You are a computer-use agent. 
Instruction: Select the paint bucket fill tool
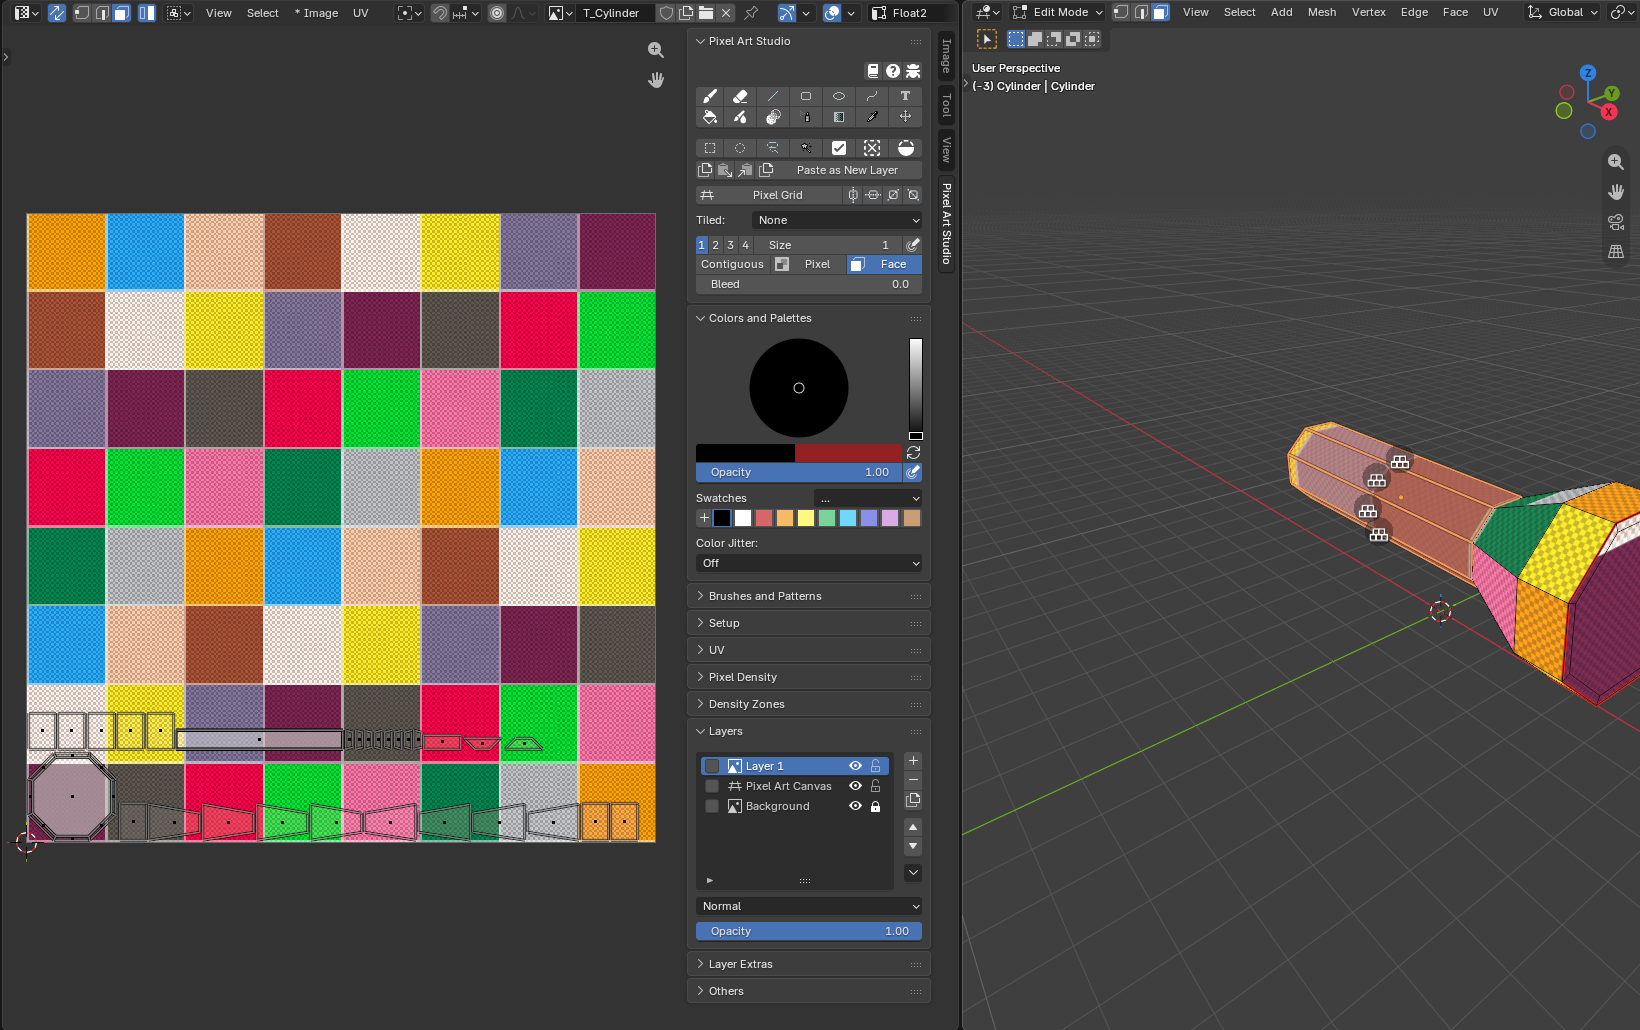coord(710,117)
